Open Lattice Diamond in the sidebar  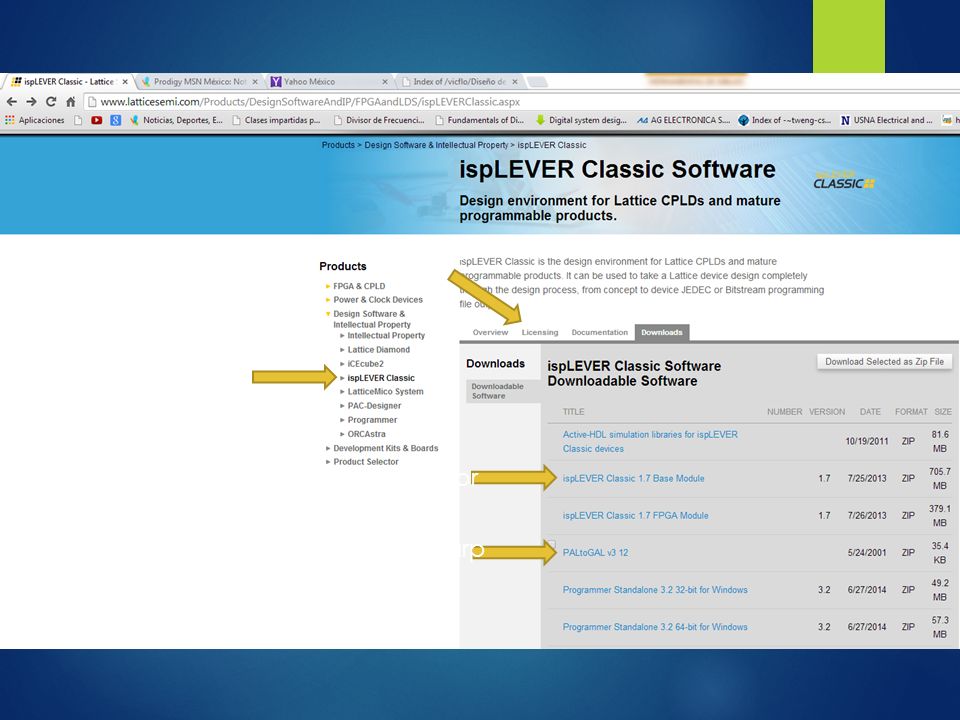(x=378, y=350)
